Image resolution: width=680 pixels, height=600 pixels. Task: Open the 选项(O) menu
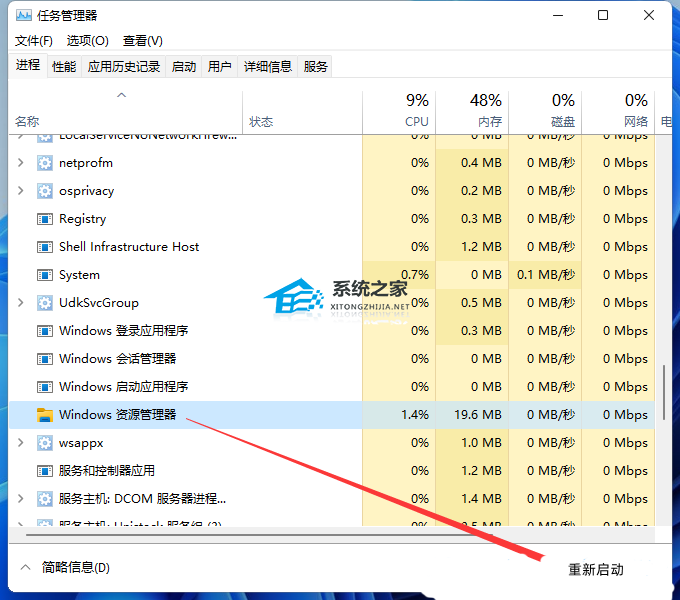click(88, 41)
